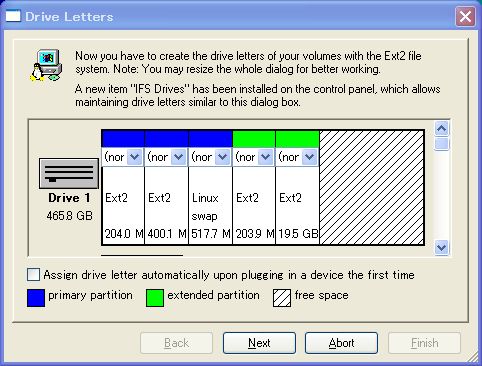Click the "465.8 GB" drive size text

(69, 216)
